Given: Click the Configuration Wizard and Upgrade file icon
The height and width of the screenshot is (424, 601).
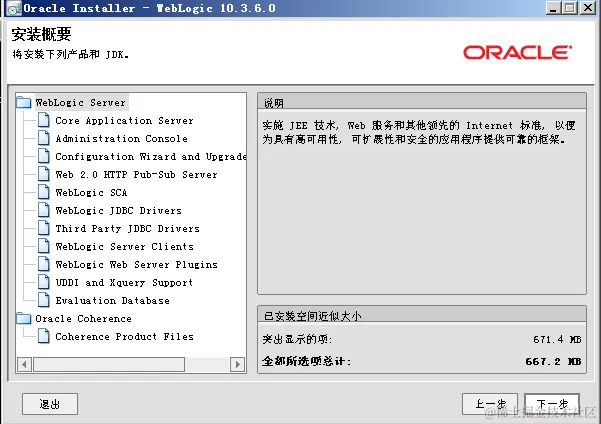Looking at the screenshot, I should coord(44,156).
